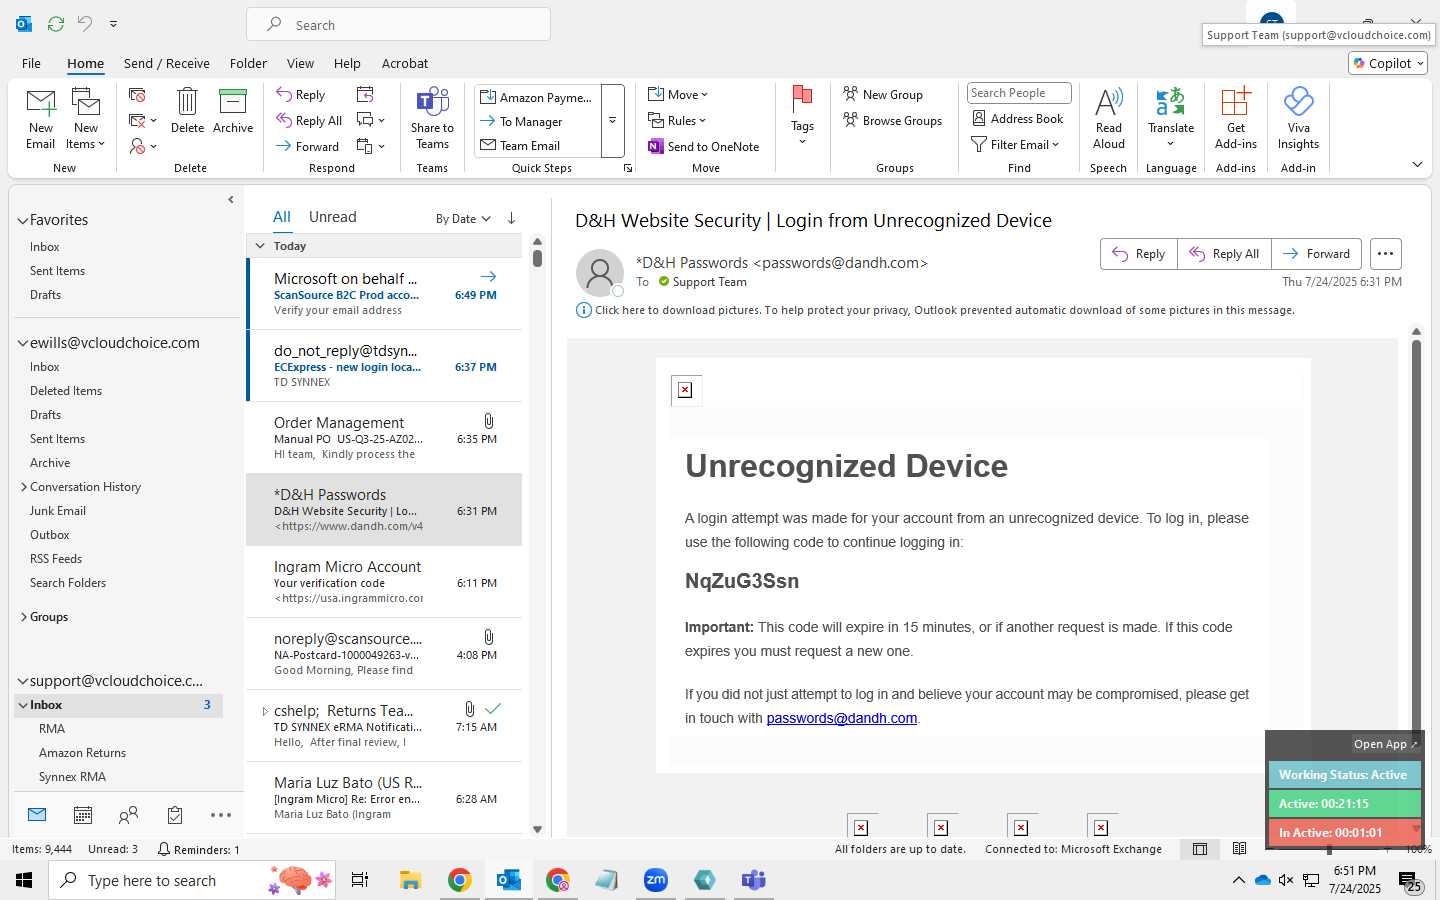Collapse the Favorites section
The width and height of the screenshot is (1440, 900).
click(x=23, y=220)
